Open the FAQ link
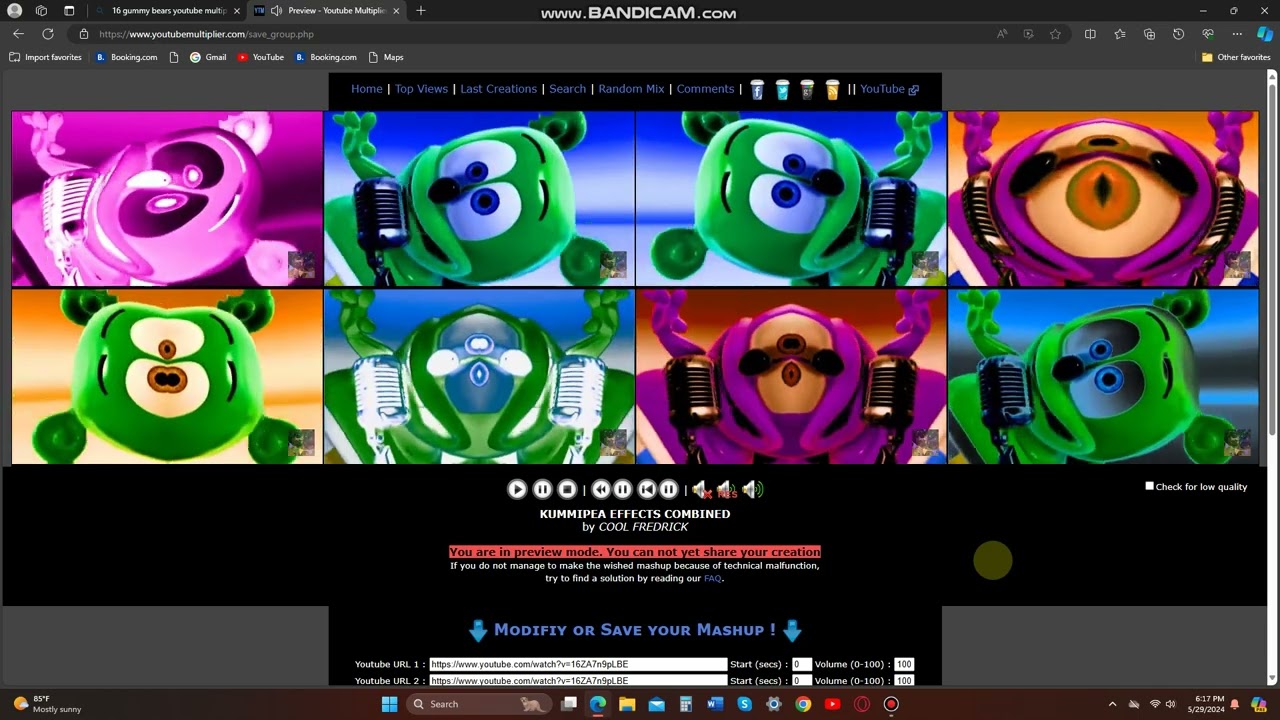1280x720 pixels. 712,579
